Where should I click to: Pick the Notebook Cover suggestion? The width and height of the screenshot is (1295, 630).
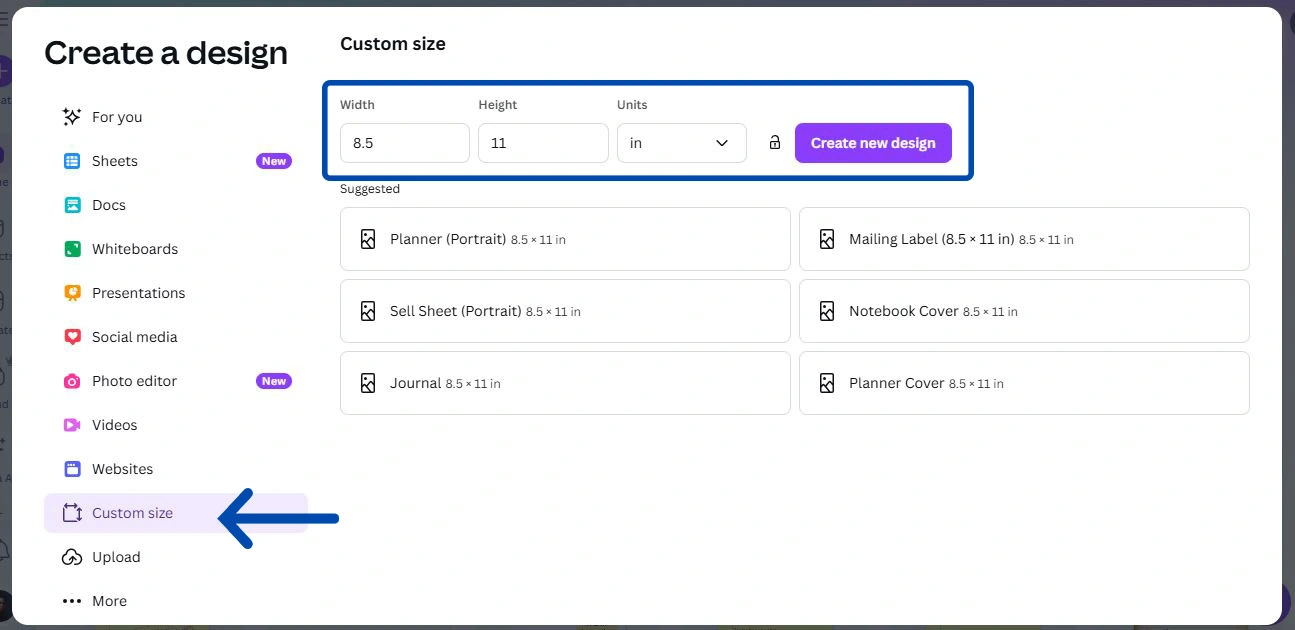(1024, 311)
